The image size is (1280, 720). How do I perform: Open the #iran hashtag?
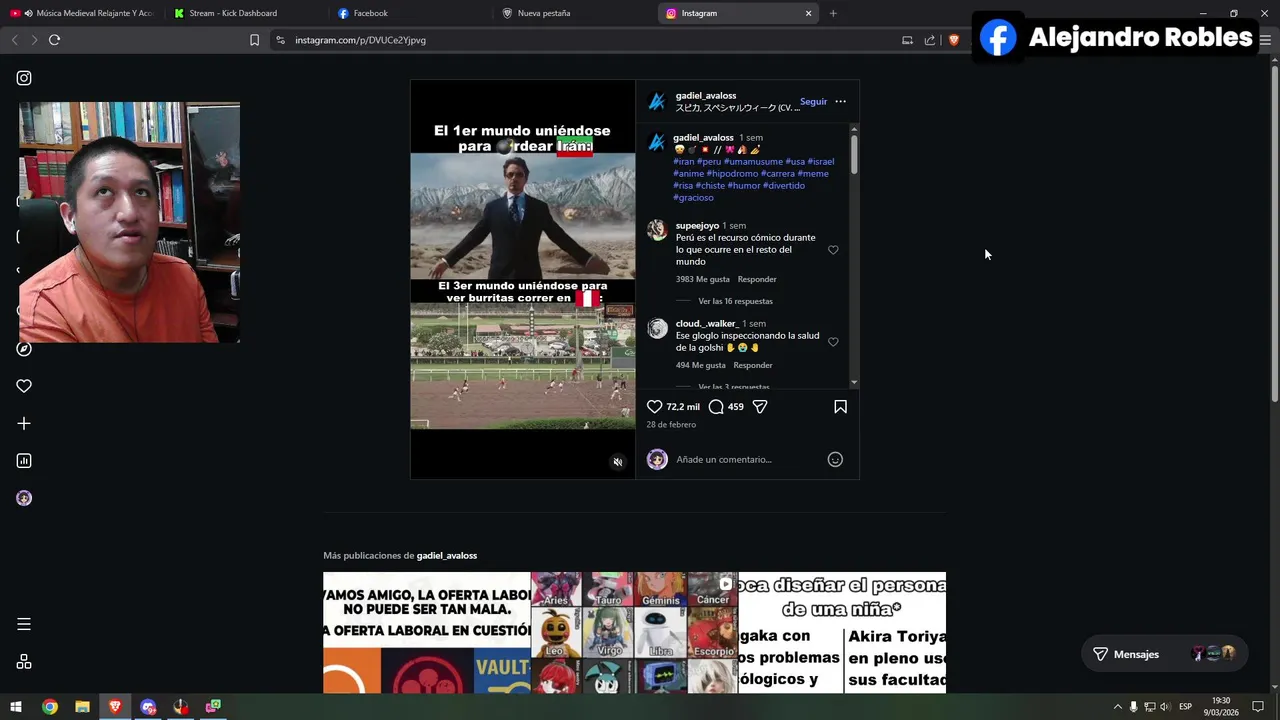(x=684, y=162)
